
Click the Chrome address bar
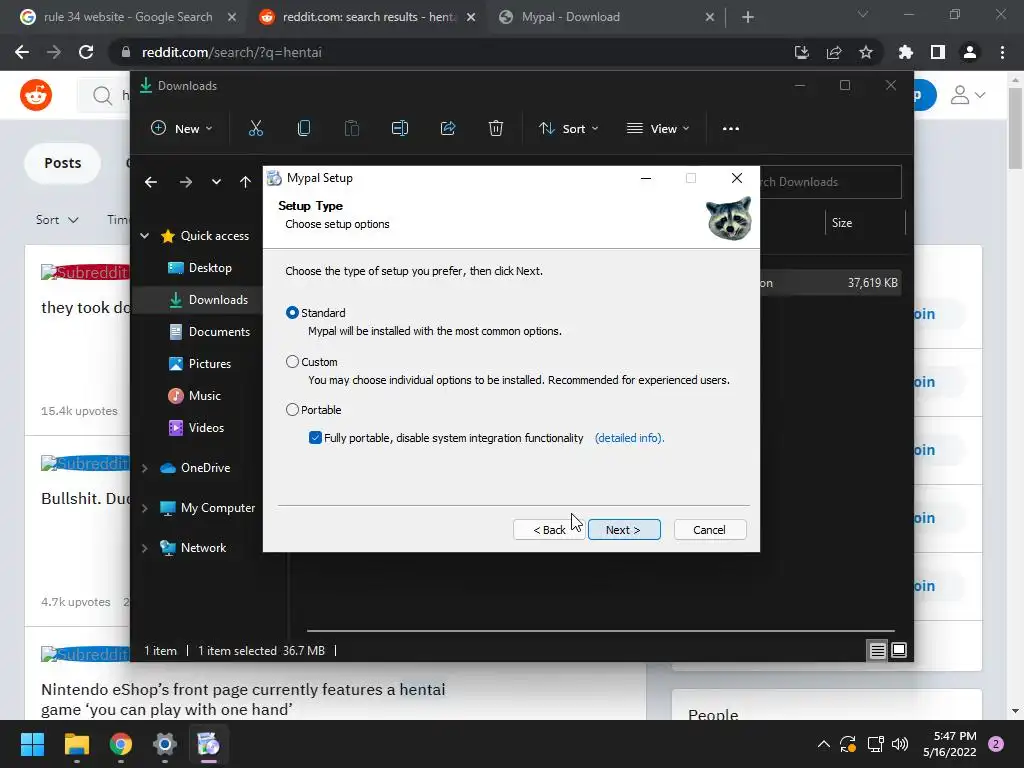[451, 52]
